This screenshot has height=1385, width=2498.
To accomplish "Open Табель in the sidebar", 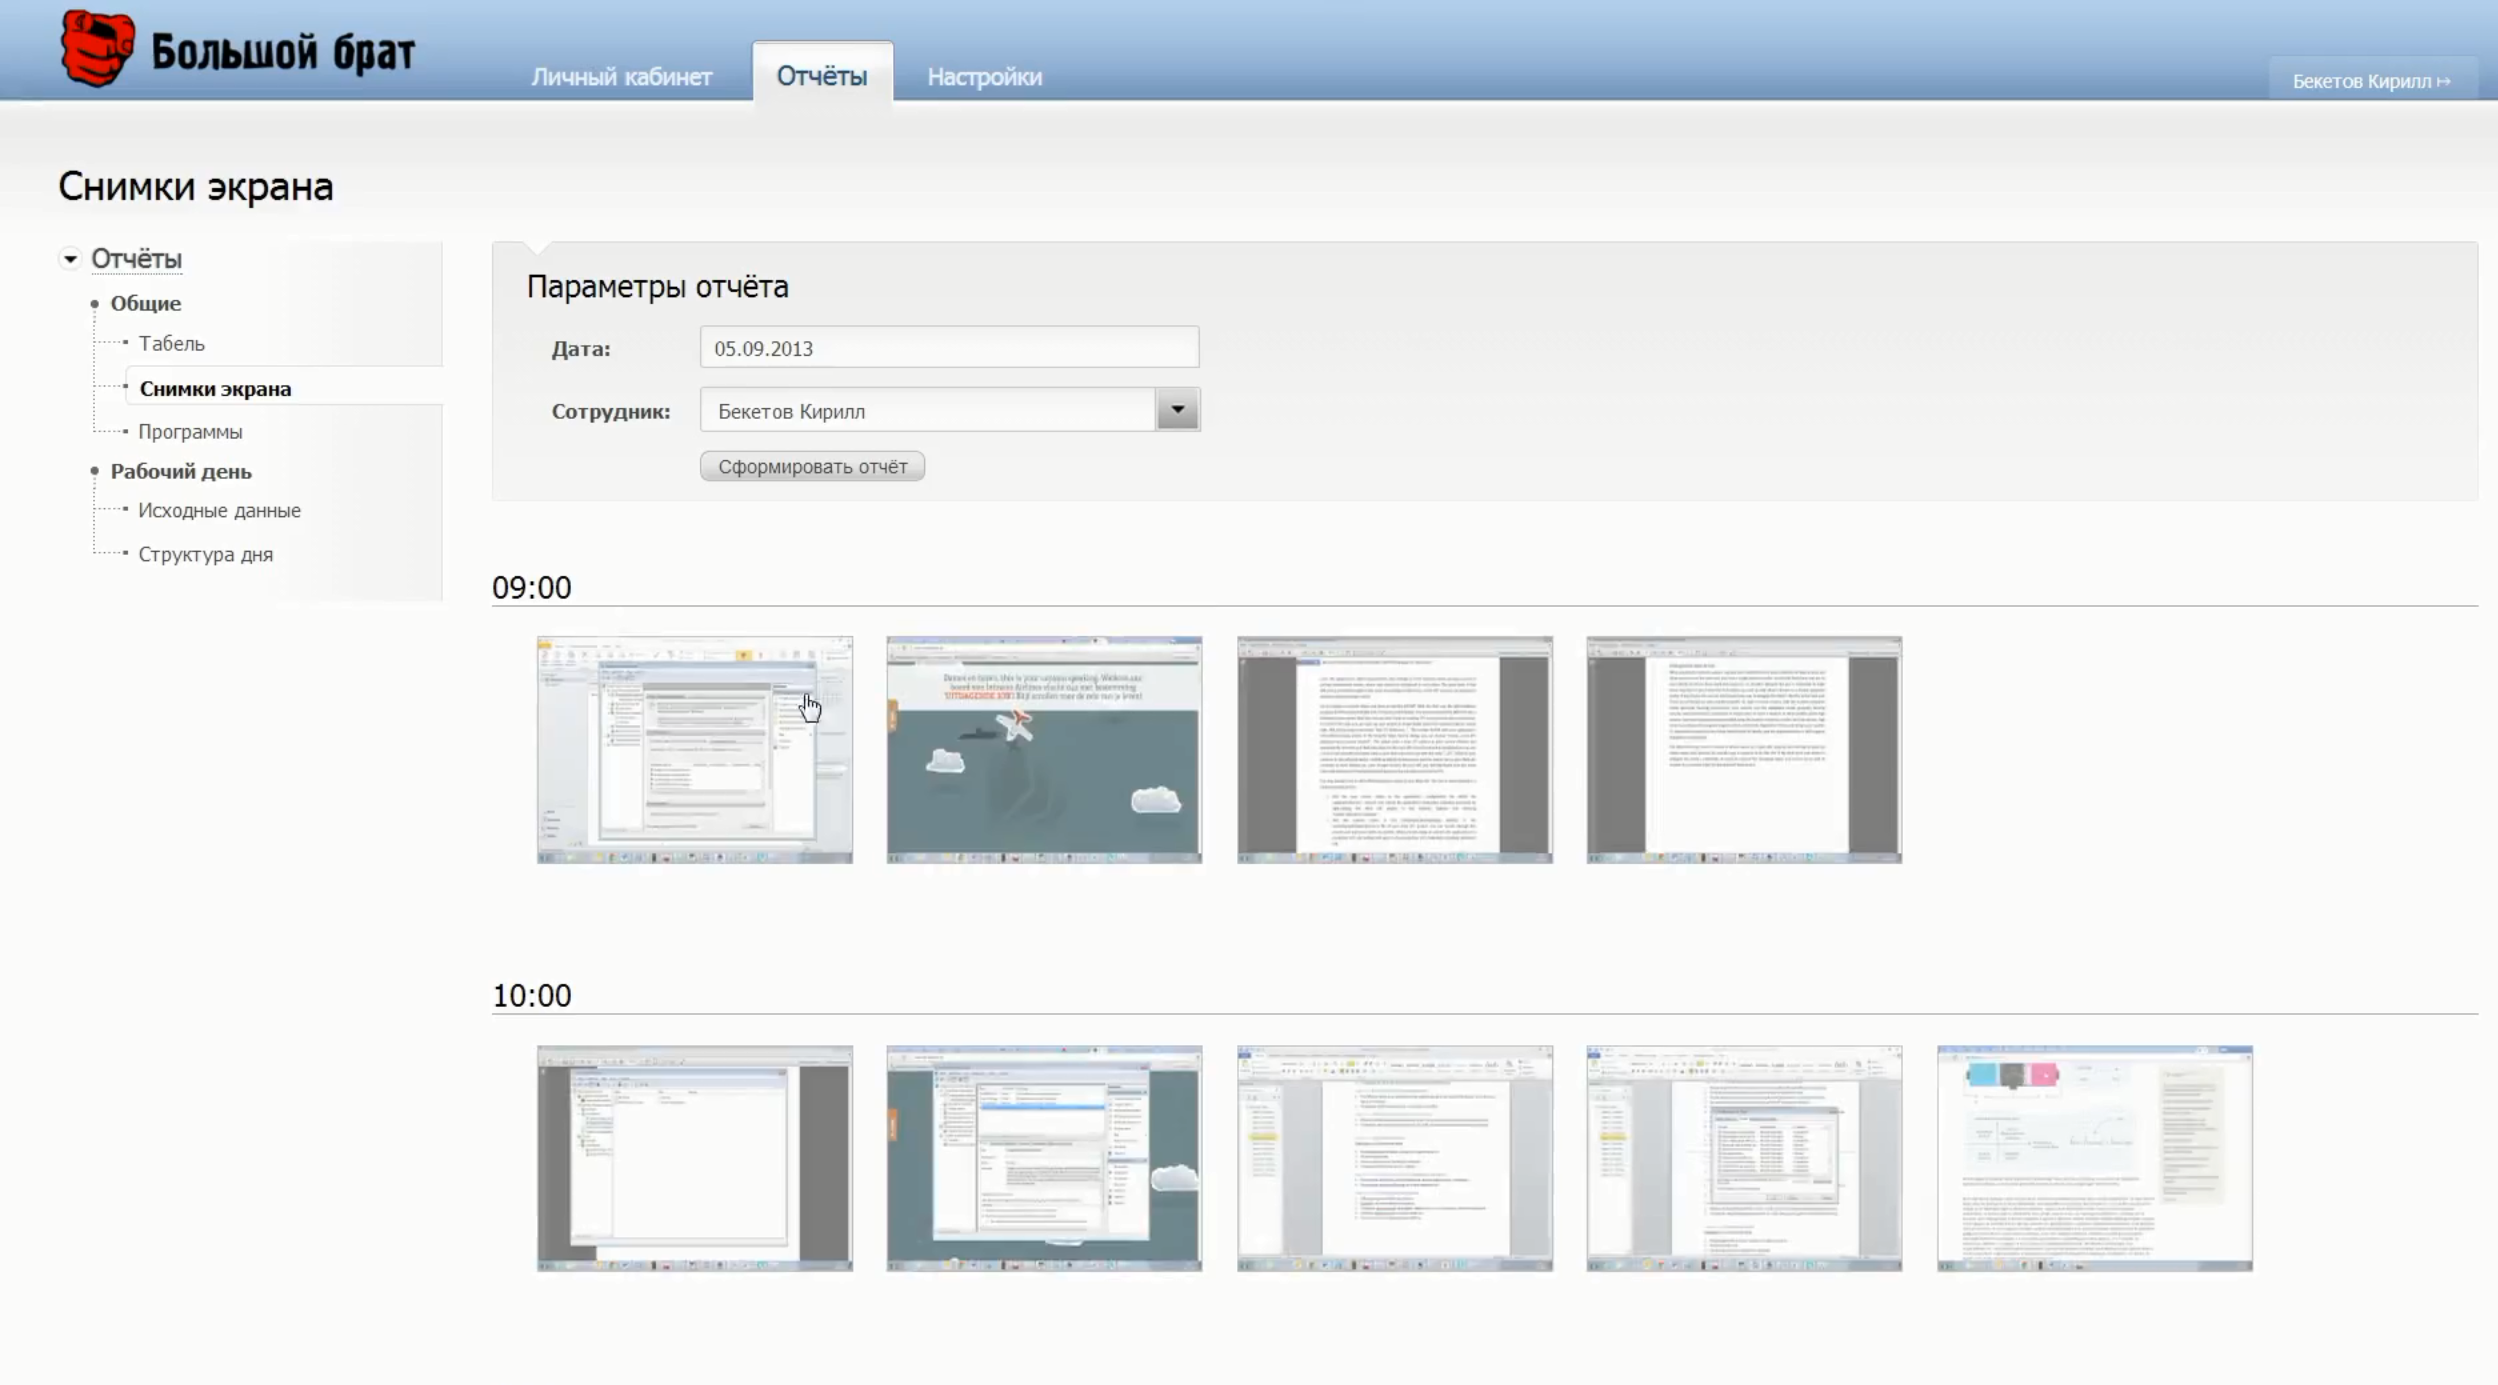I will (171, 344).
